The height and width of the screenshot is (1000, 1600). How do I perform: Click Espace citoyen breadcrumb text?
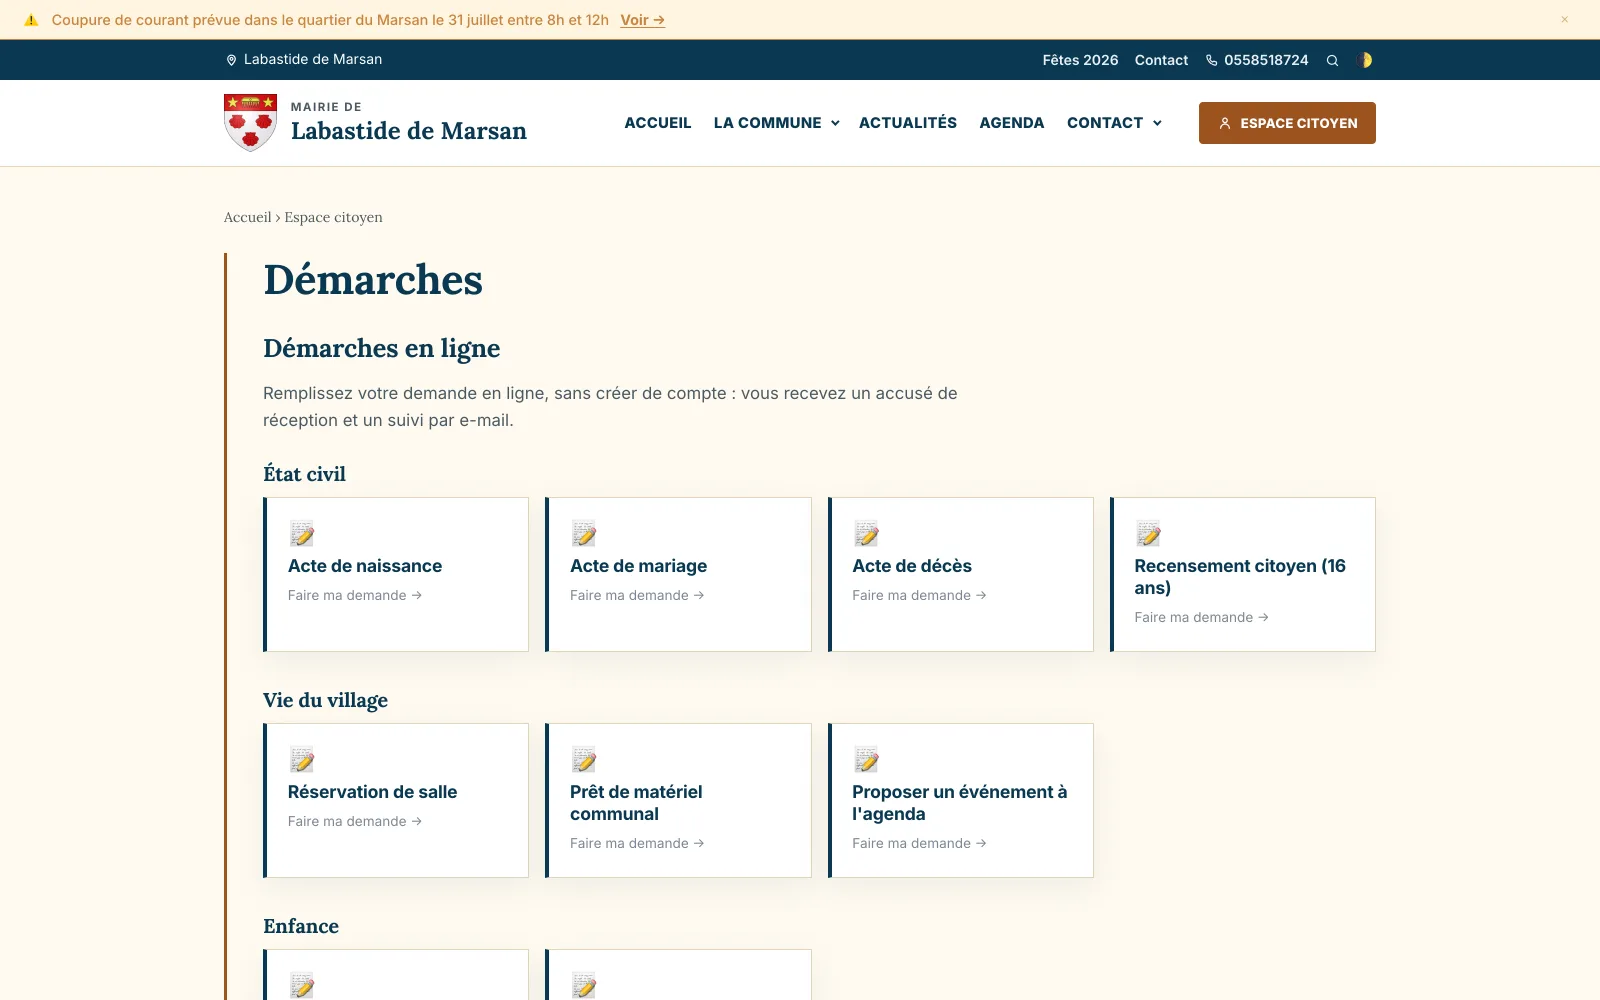coord(333,217)
